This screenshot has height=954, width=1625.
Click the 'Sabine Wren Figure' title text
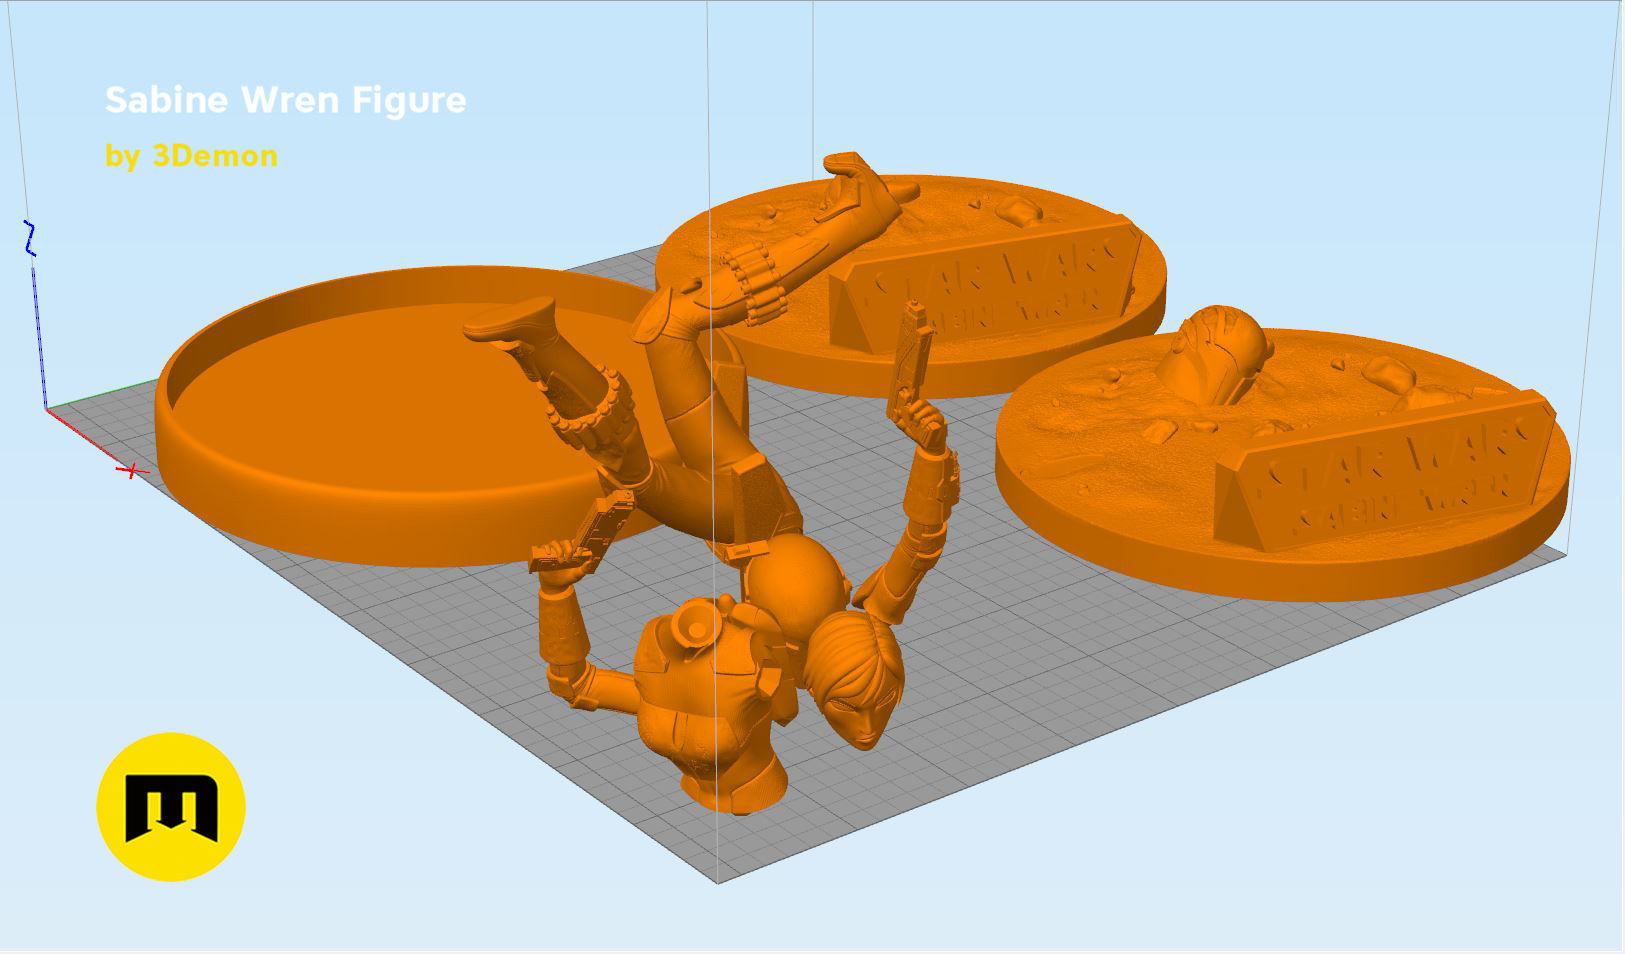pyautogui.click(x=285, y=100)
